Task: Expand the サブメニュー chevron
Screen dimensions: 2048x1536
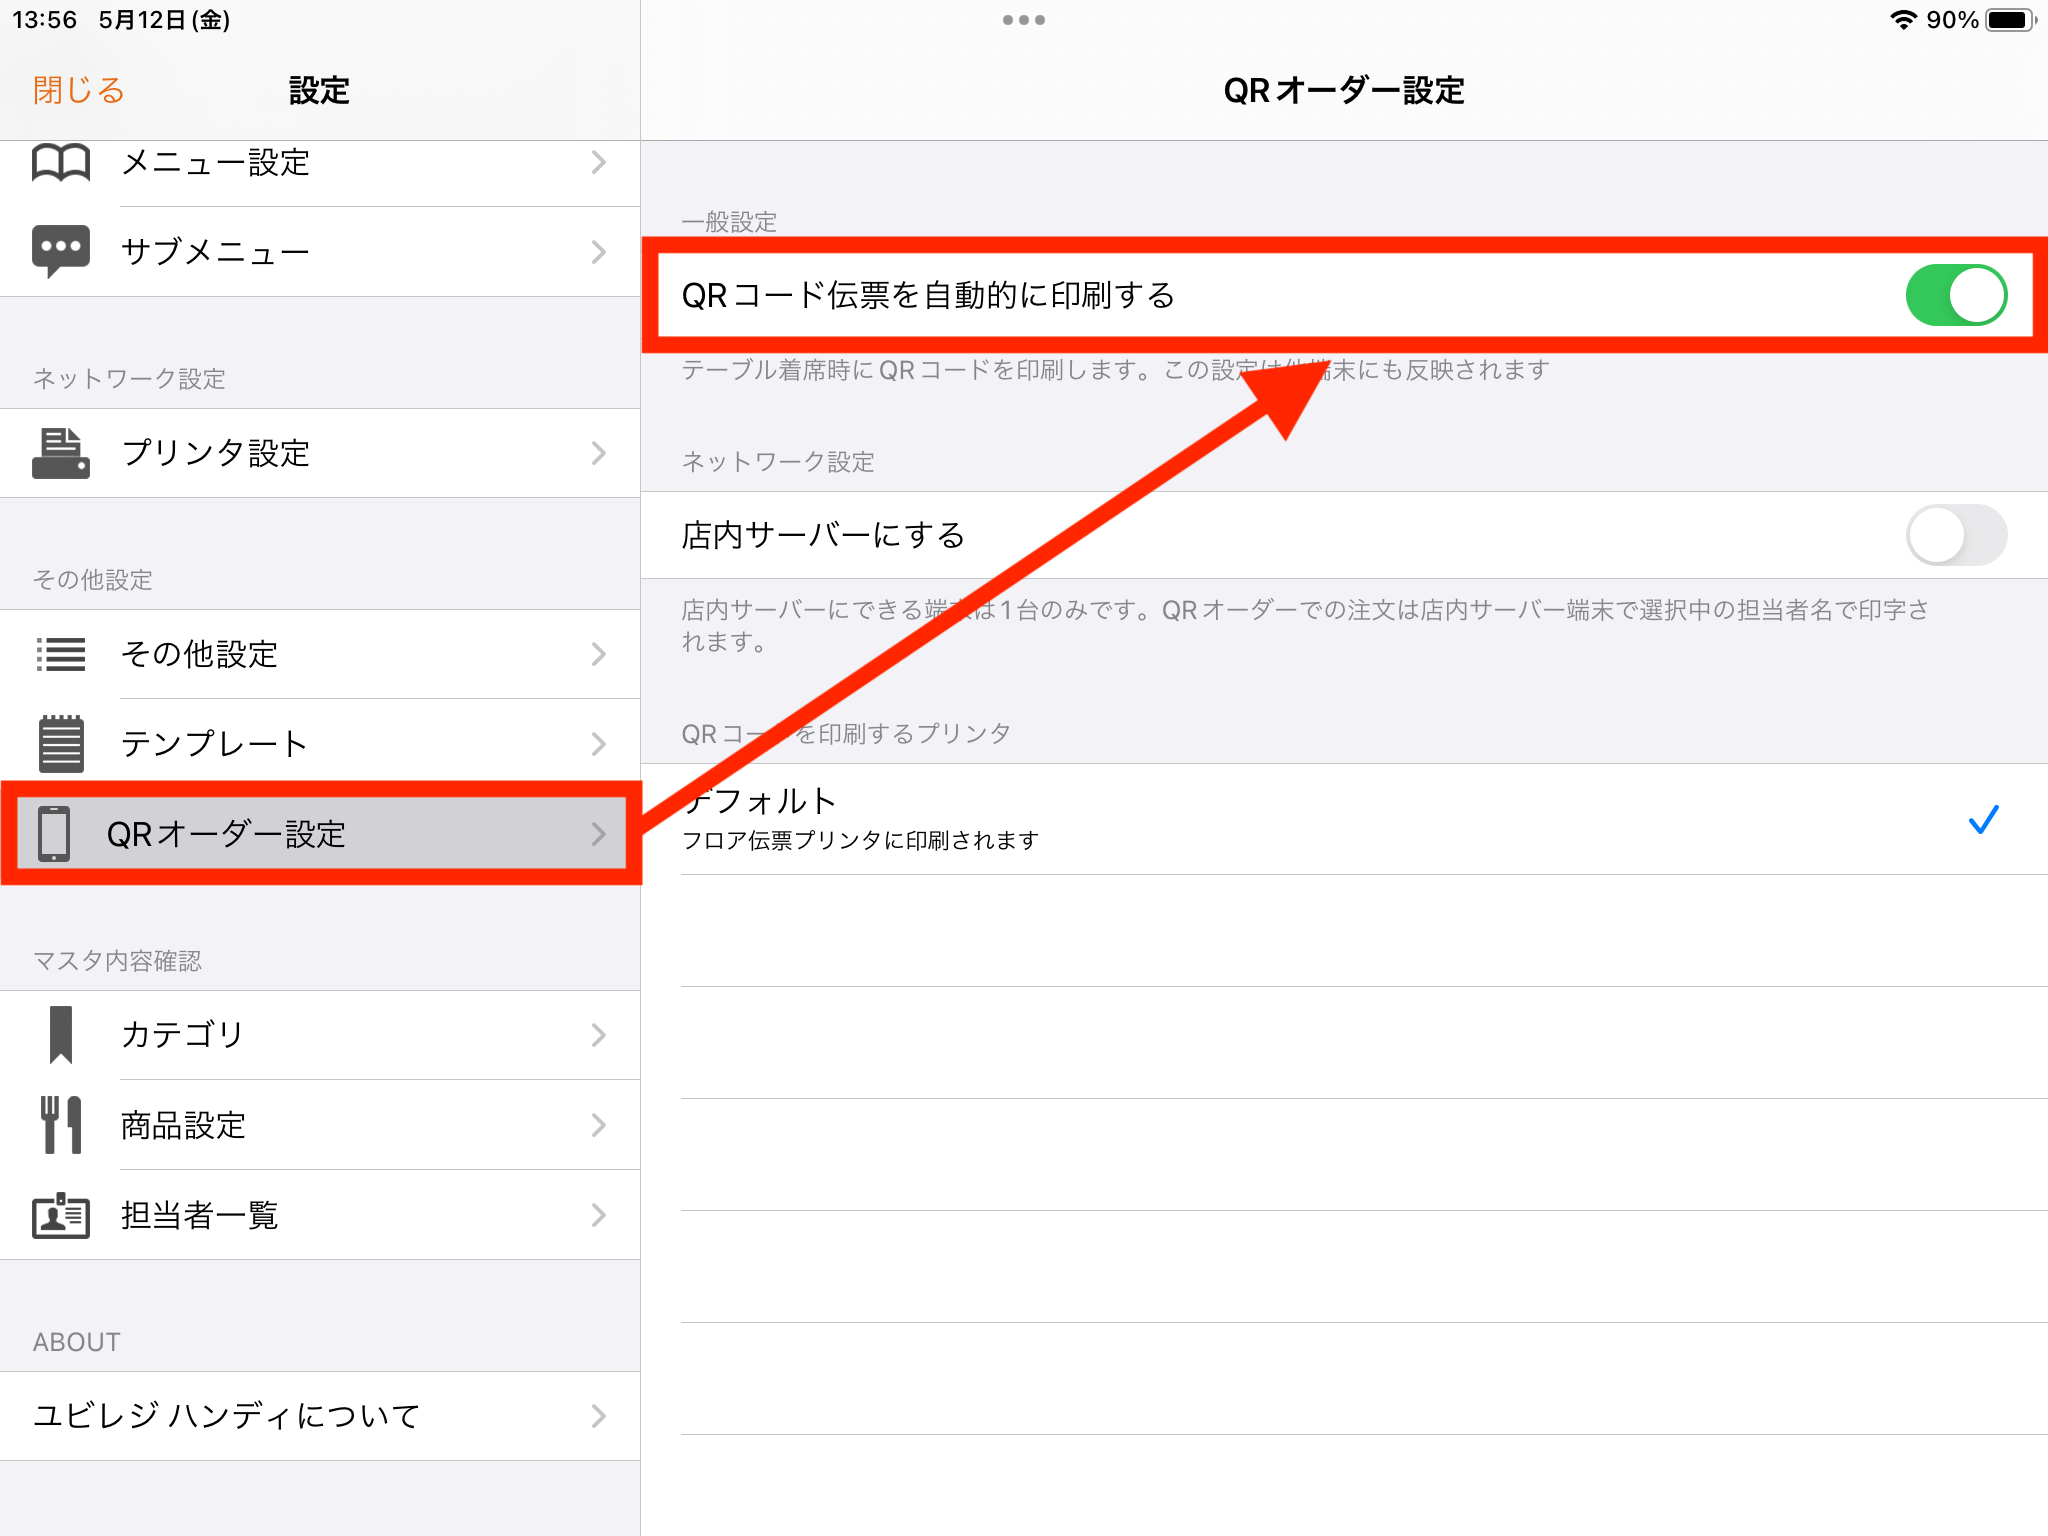Action: click(x=598, y=251)
